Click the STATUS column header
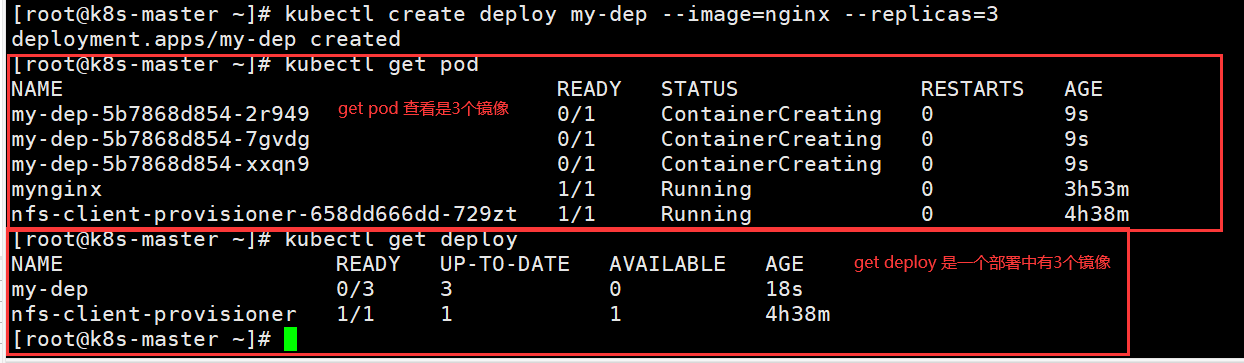The height and width of the screenshot is (363, 1244). 699,89
